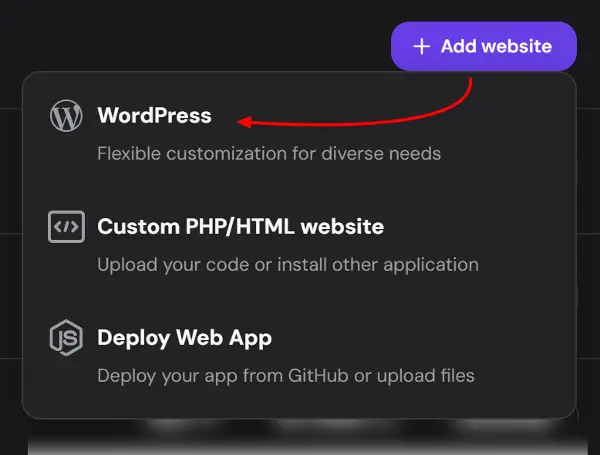The height and width of the screenshot is (455, 600).
Task: Select the code brackets icon
Action: (67, 227)
